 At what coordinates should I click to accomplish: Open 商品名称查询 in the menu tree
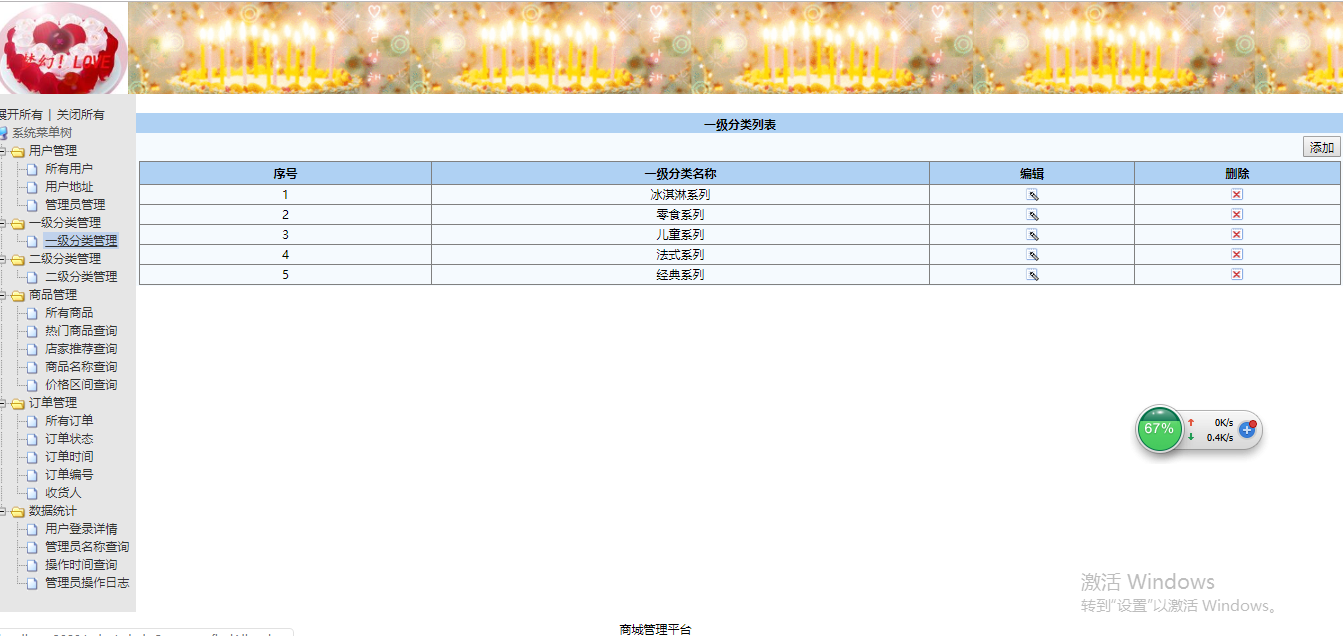click(x=81, y=367)
